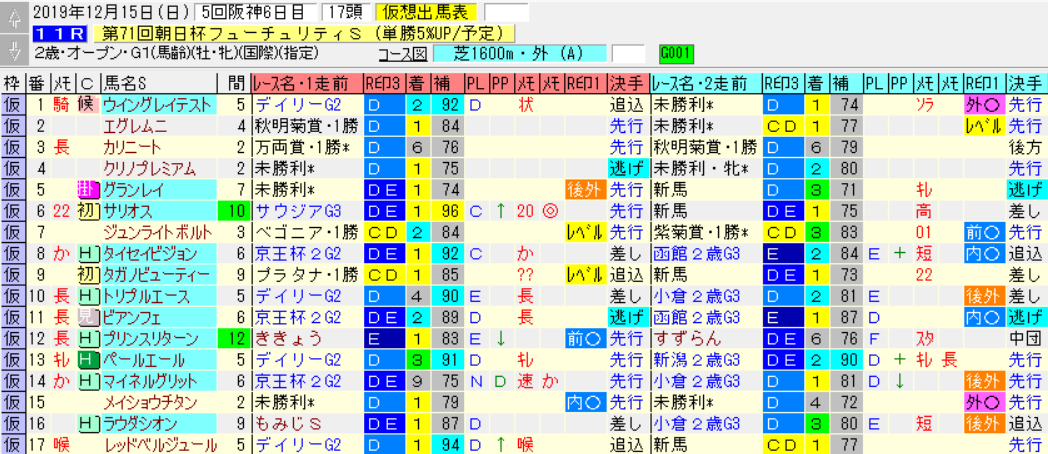Click the 初 badge beside タガノビューティー
Image resolution: width=1048 pixels, height=454 pixels.
[x=88, y=275]
